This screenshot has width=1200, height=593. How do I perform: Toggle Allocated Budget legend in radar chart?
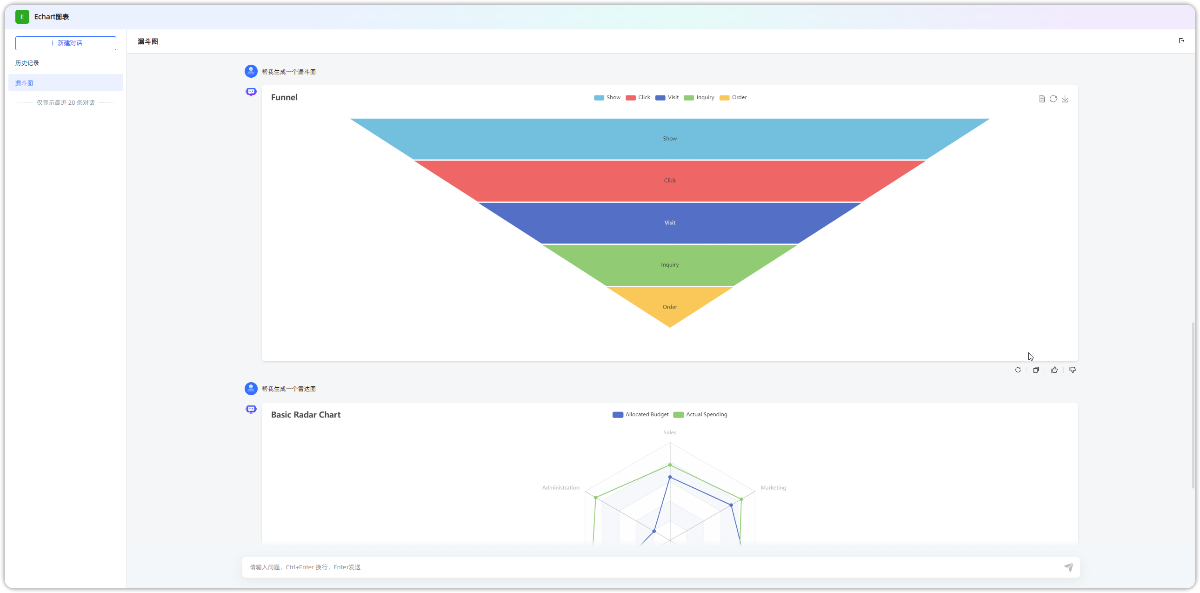coord(641,414)
